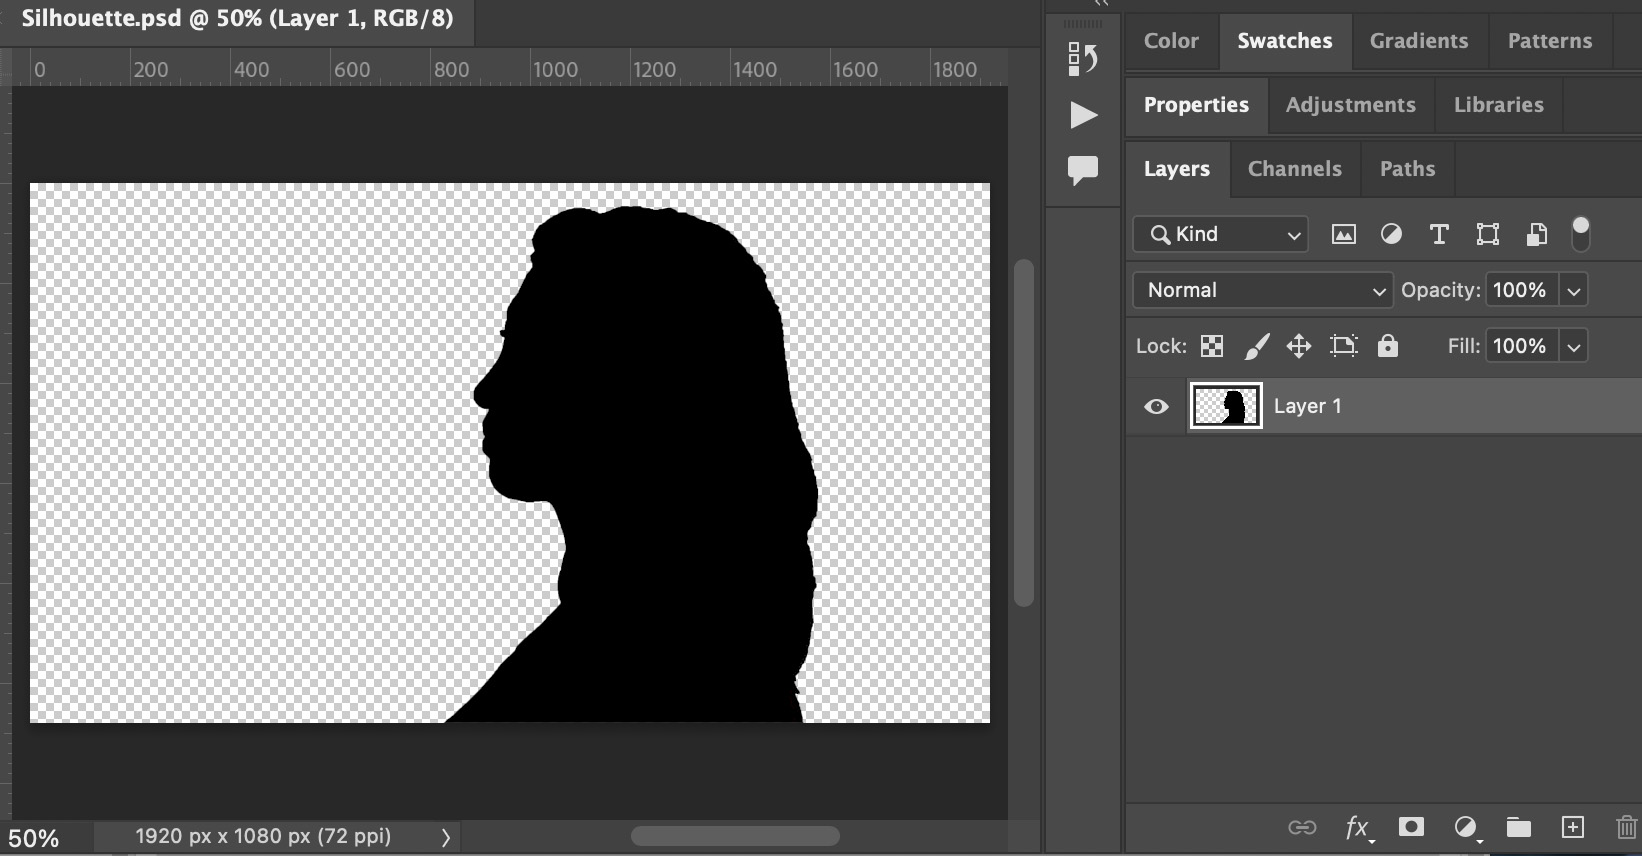The image size is (1642, 856).
Task: Open the Kind filter type dropdown
Action: tap(1220, 234)
